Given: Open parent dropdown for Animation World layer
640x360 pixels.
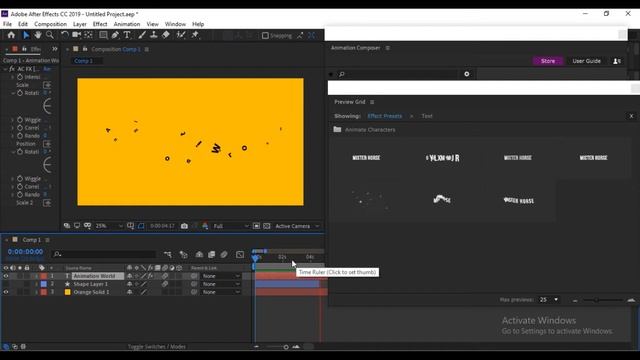Looking at the screenshot, I should tap(221, 276).
